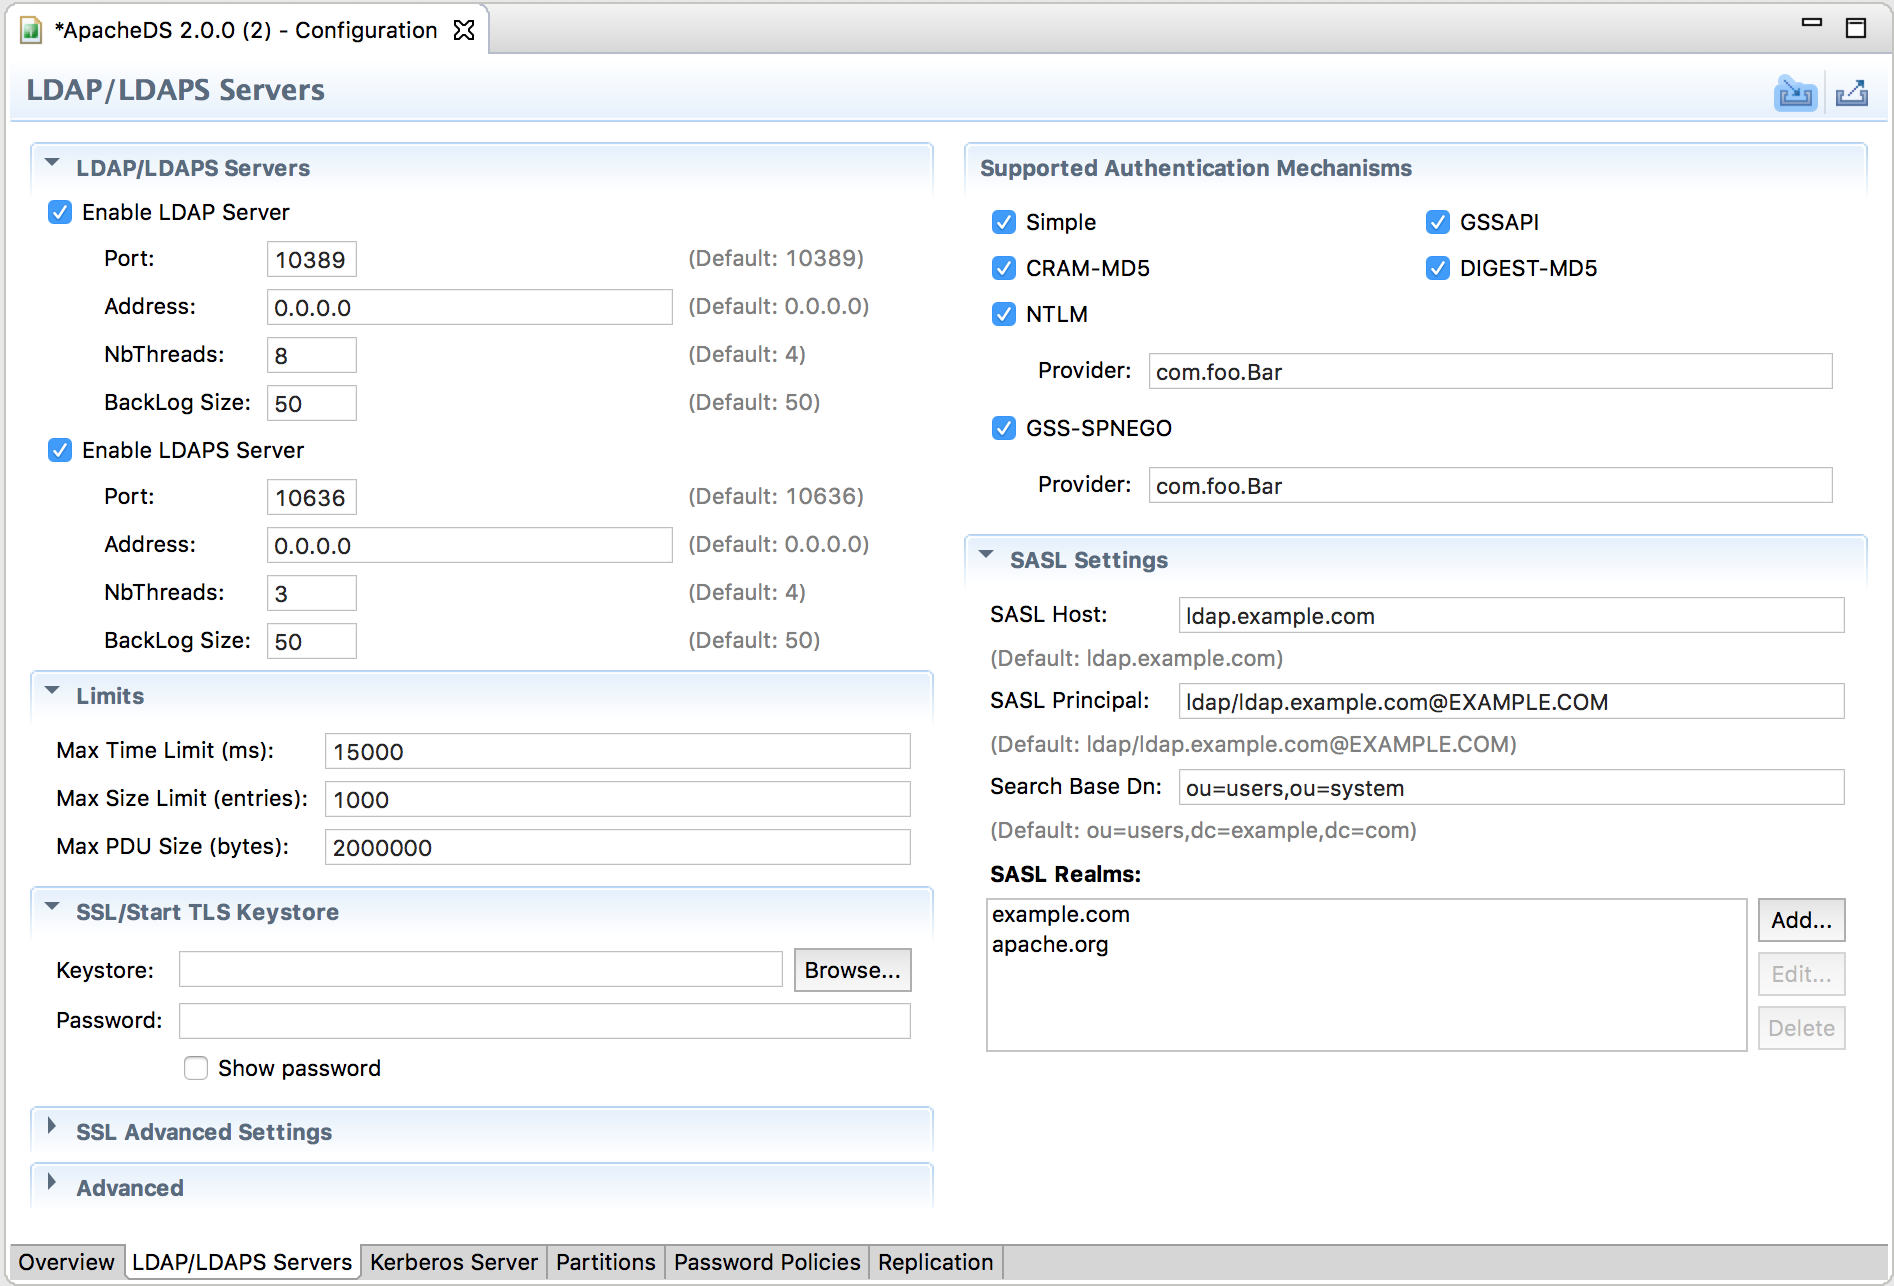Disable the Enable LDAP Server checkbox
The height and width of the screenshot is (1286, 1894).
pos(60,212)
